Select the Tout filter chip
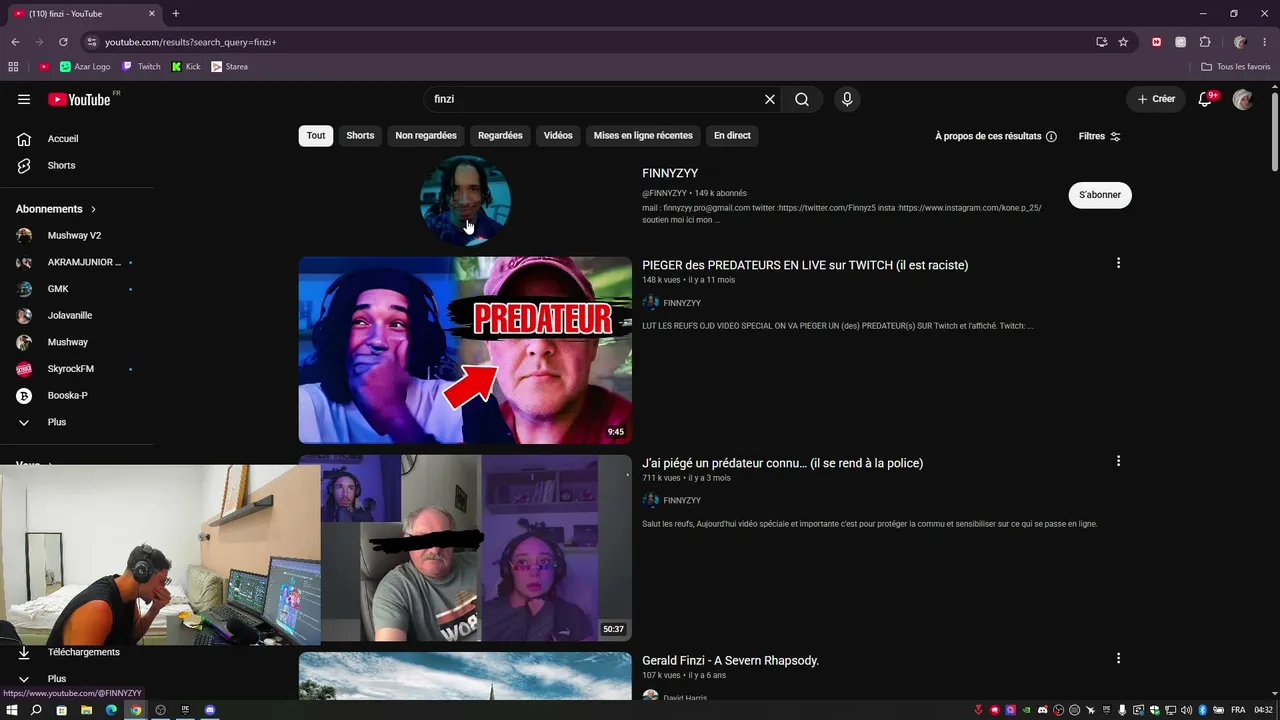Viewport: 1280px width, 720px height. coord(316,136)
